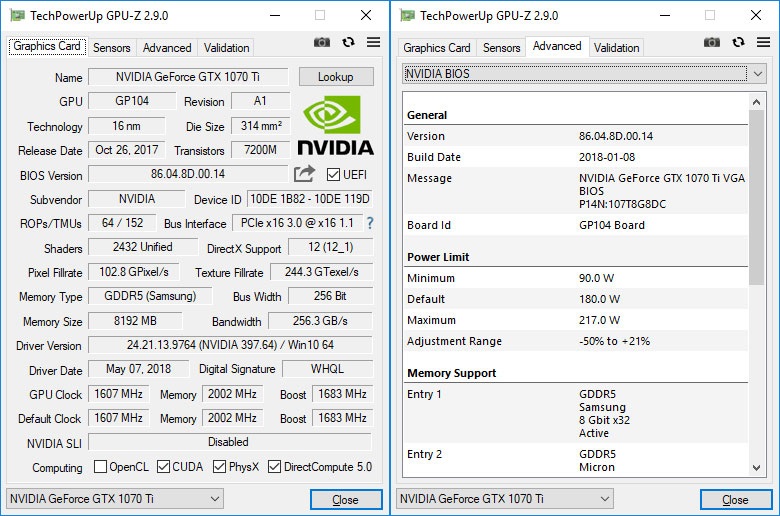Click the Close button in the left window

coord(346,500)
